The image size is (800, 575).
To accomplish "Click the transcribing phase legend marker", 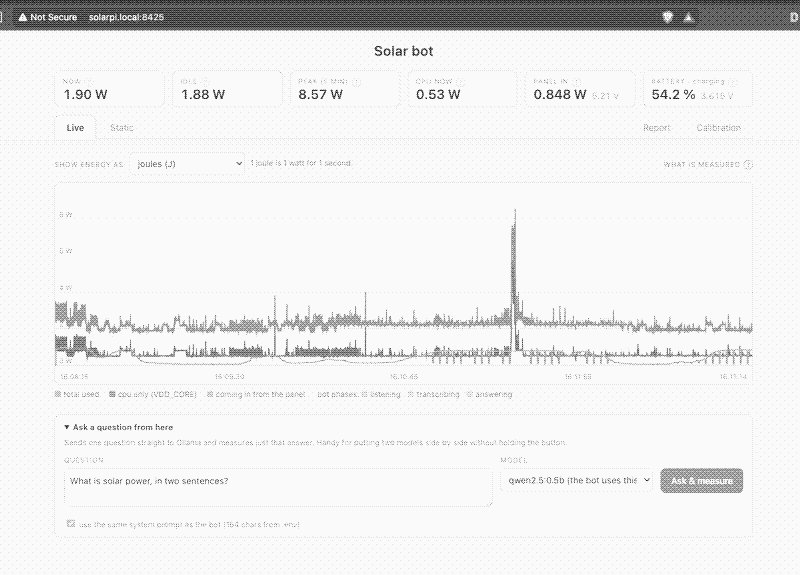I will pyautogui.click(x=411, y=394).
